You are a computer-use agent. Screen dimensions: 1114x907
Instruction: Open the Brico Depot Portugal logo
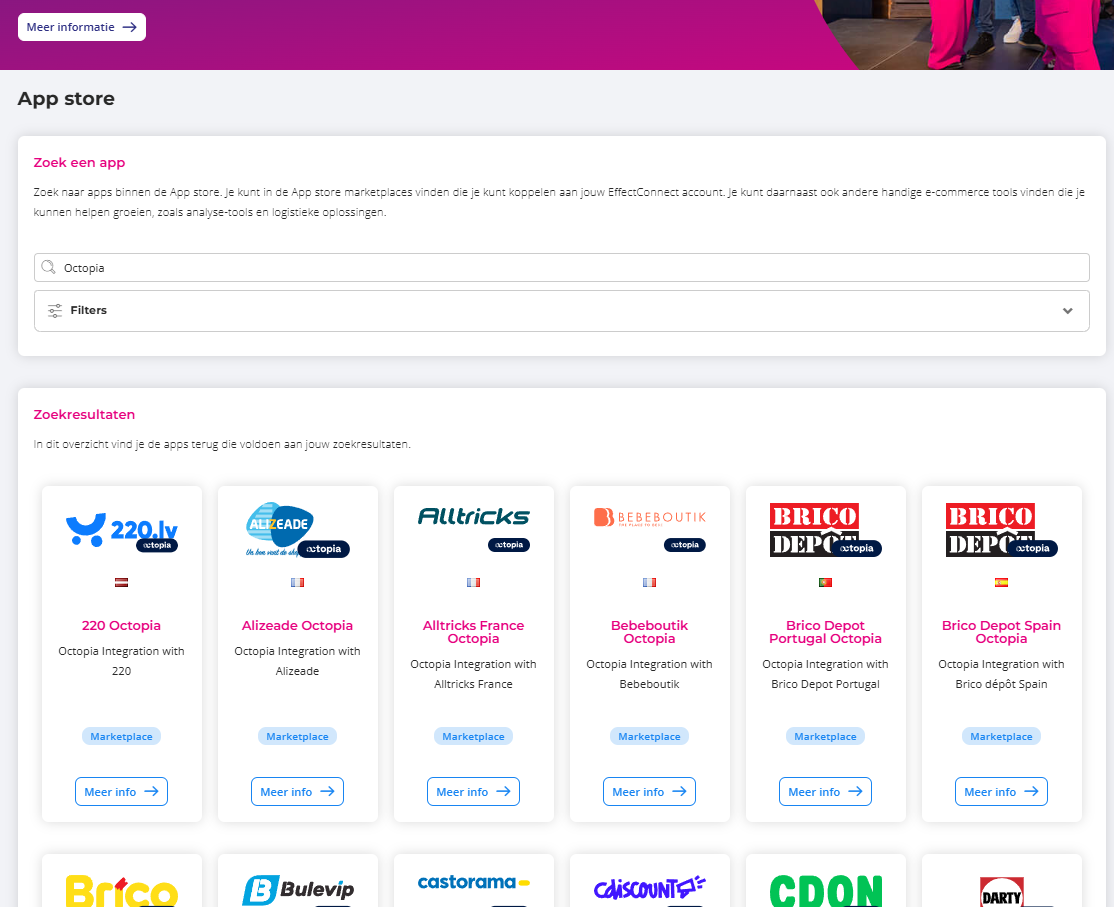tap(826, 530)
